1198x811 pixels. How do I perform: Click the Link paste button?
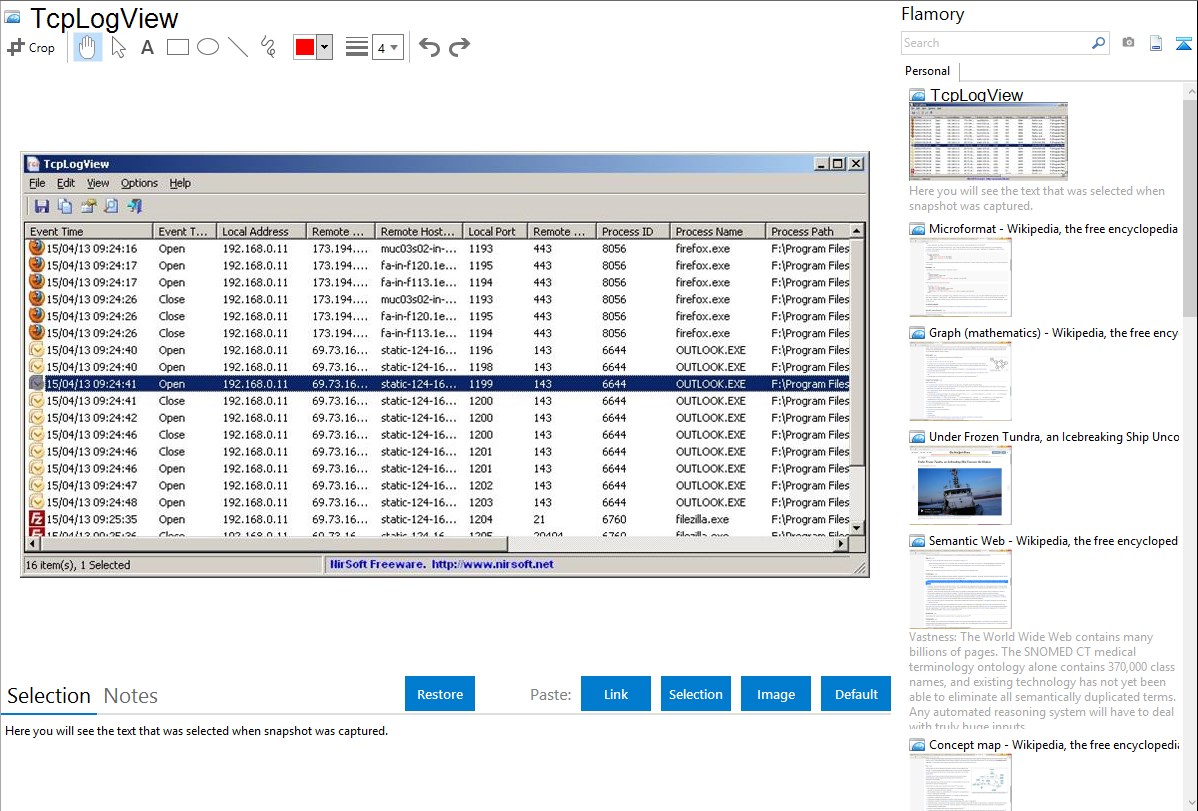[616, 694]
